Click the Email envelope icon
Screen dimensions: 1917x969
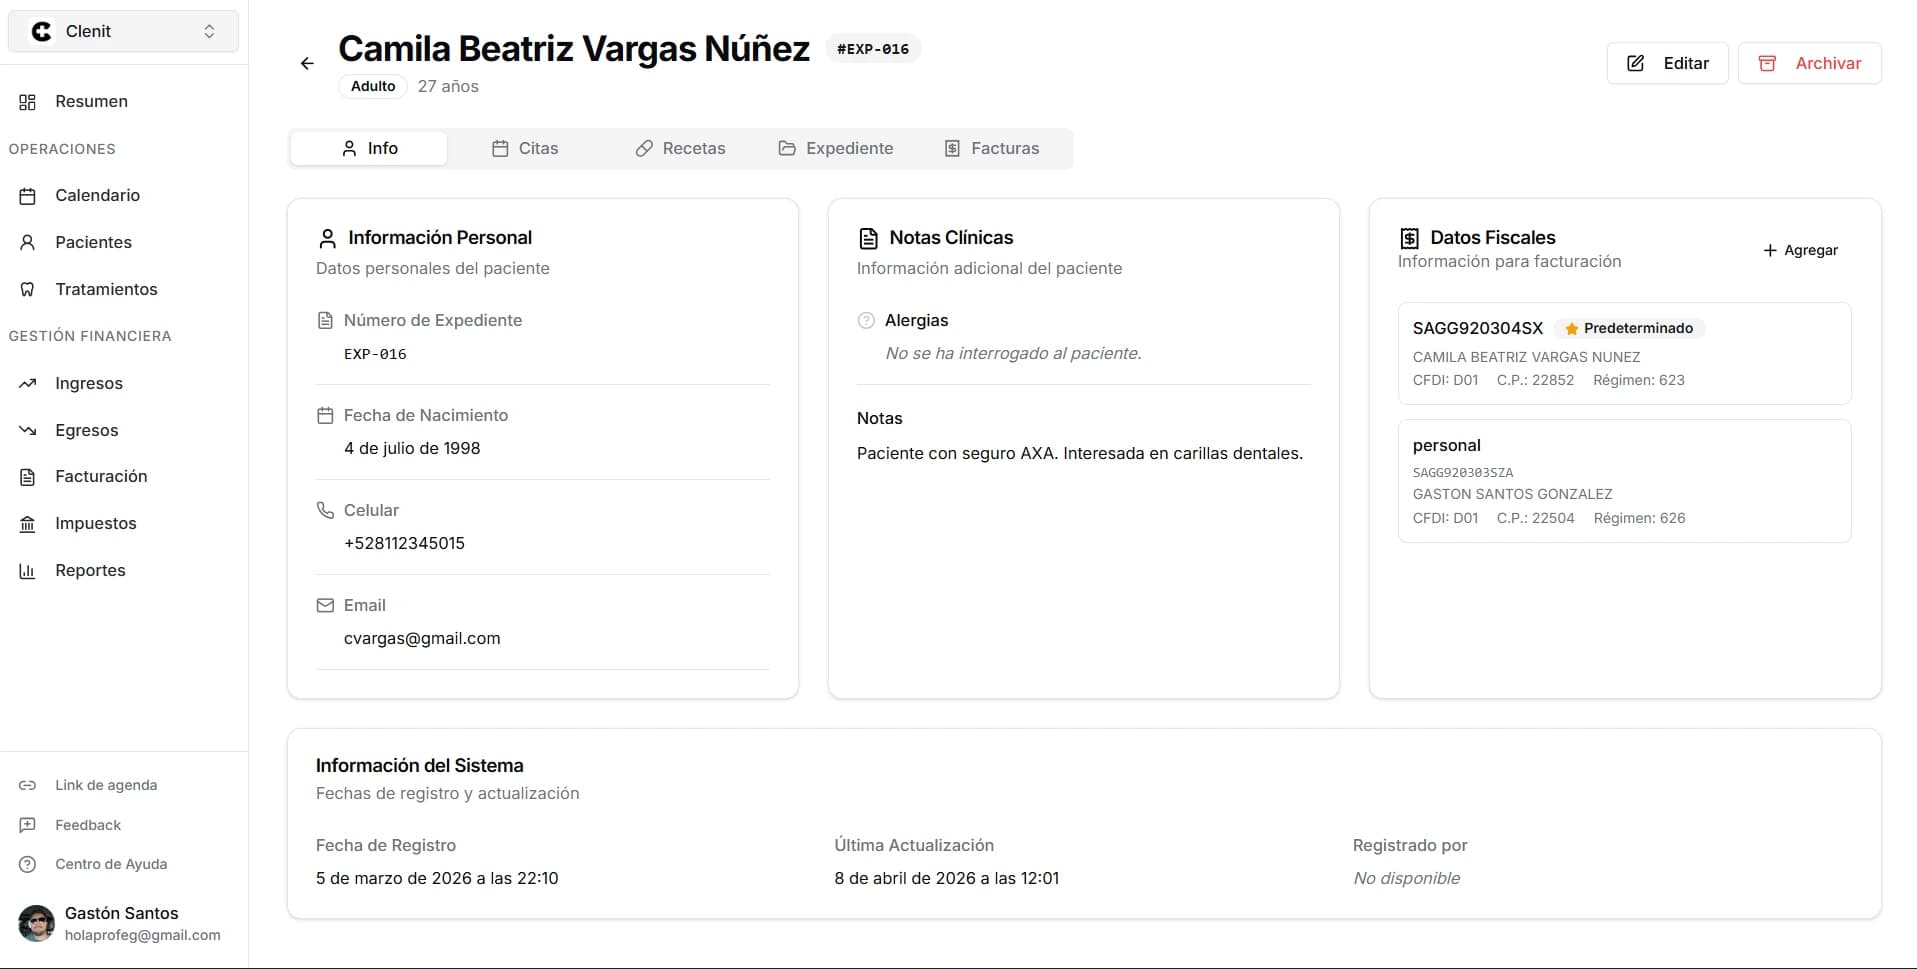click(325, 605)
